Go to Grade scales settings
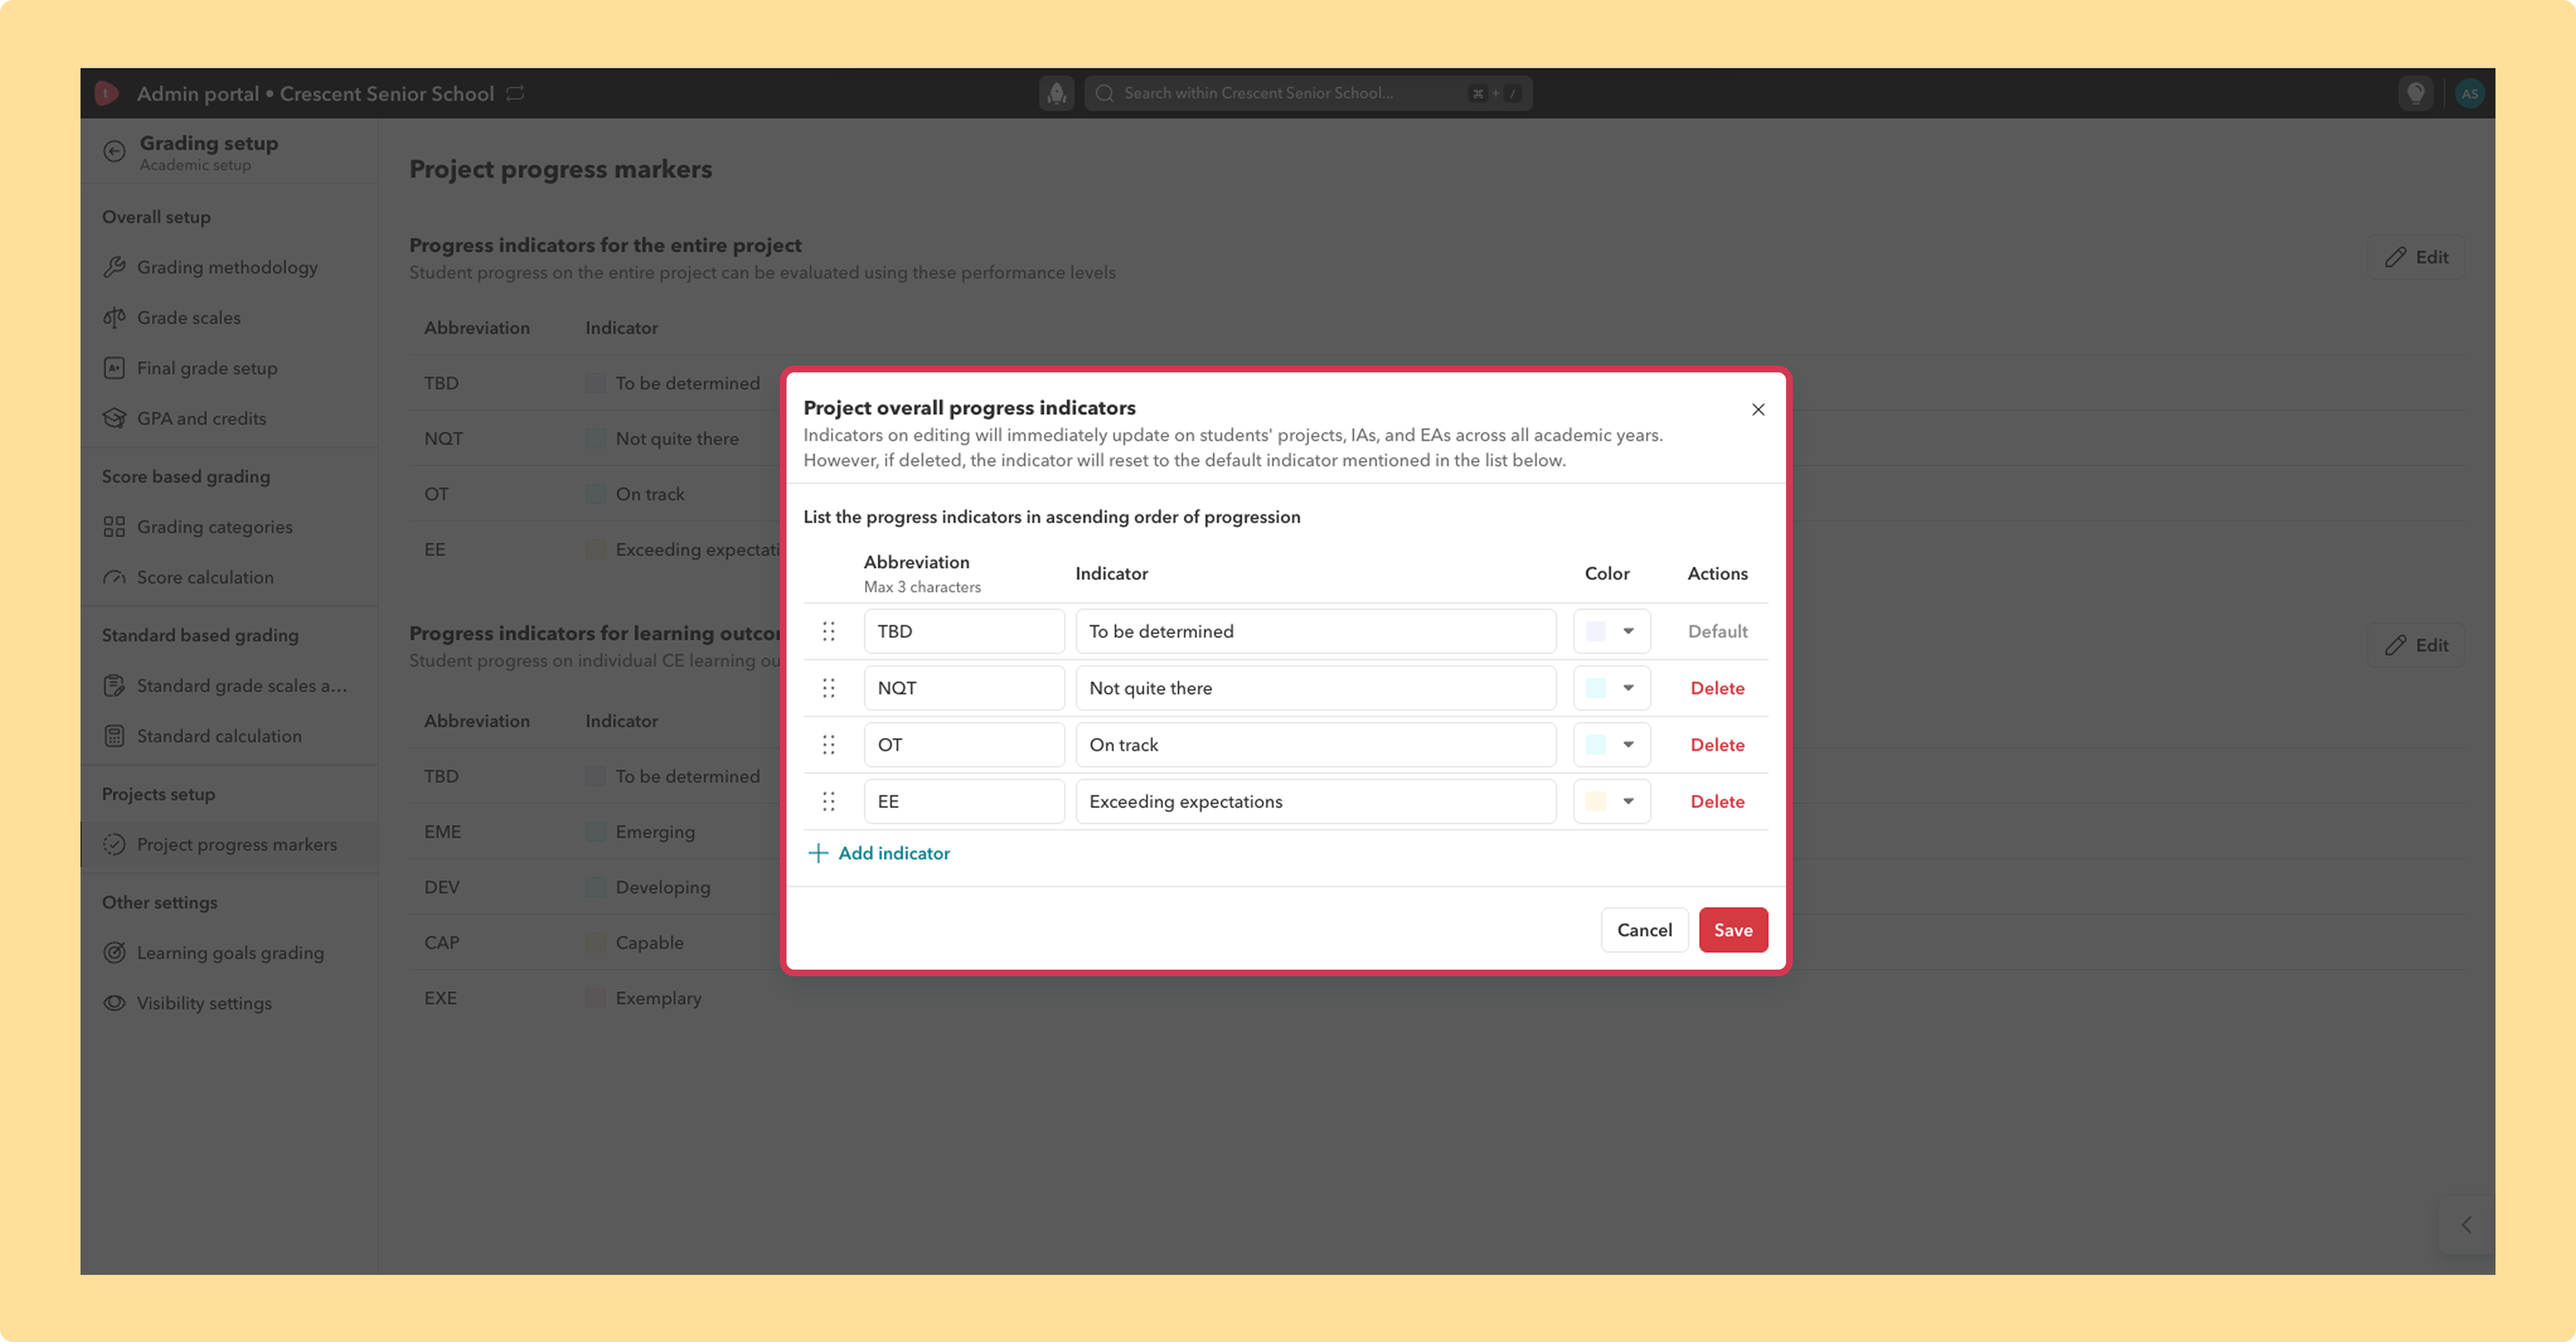This screenshot has width=2576, height=1342. (x=228, y=317)
